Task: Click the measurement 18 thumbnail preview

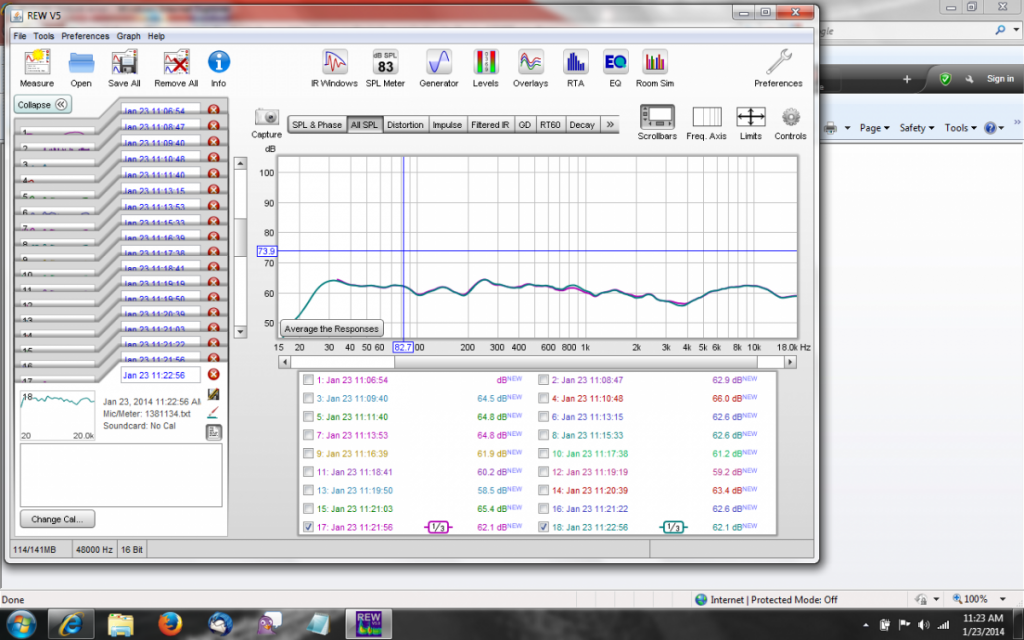Action: [57, 415]
